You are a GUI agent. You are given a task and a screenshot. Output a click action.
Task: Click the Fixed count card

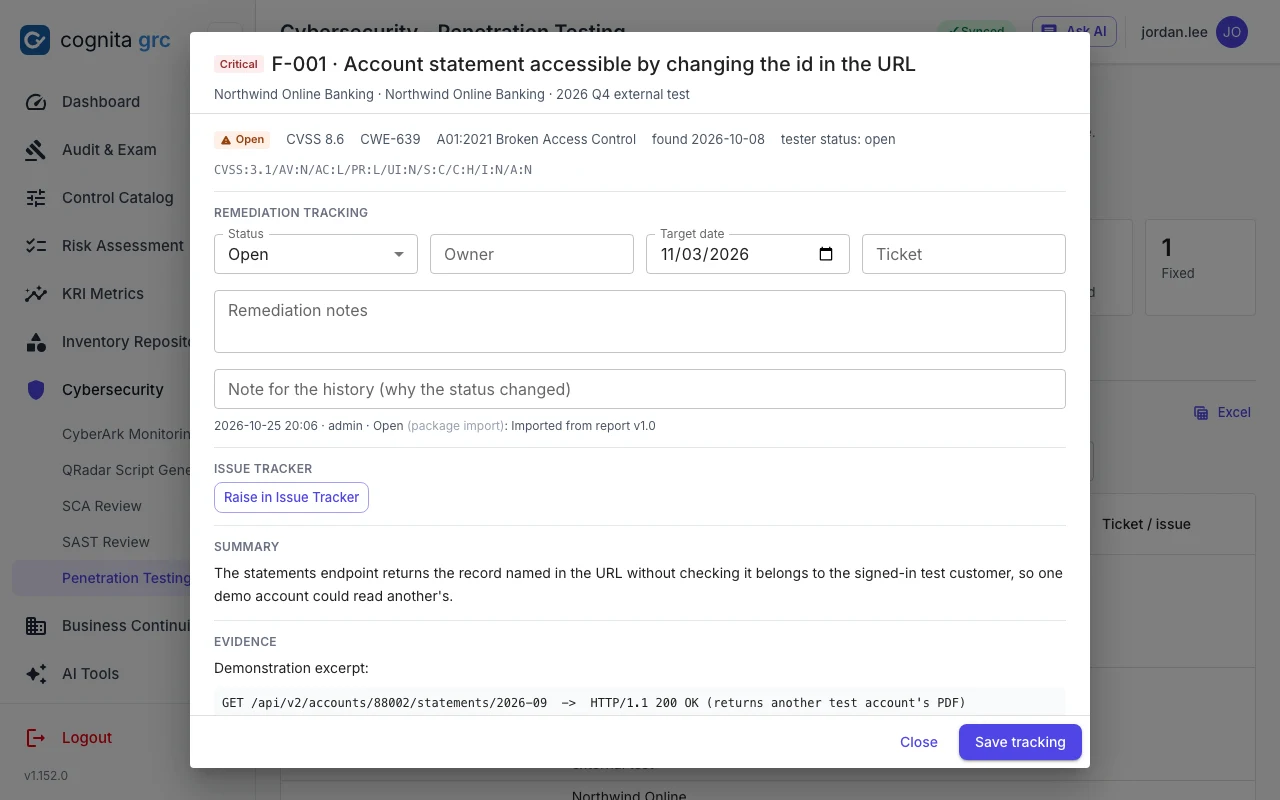[1200, 267]
